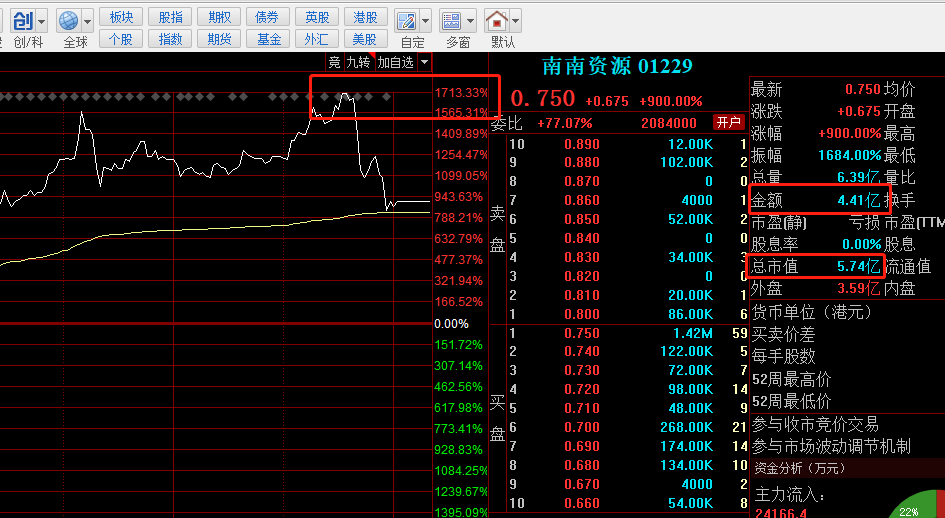Click the stock title 南南资源 01229
This screenshot has width=945, height=518.
pos(618,66)
